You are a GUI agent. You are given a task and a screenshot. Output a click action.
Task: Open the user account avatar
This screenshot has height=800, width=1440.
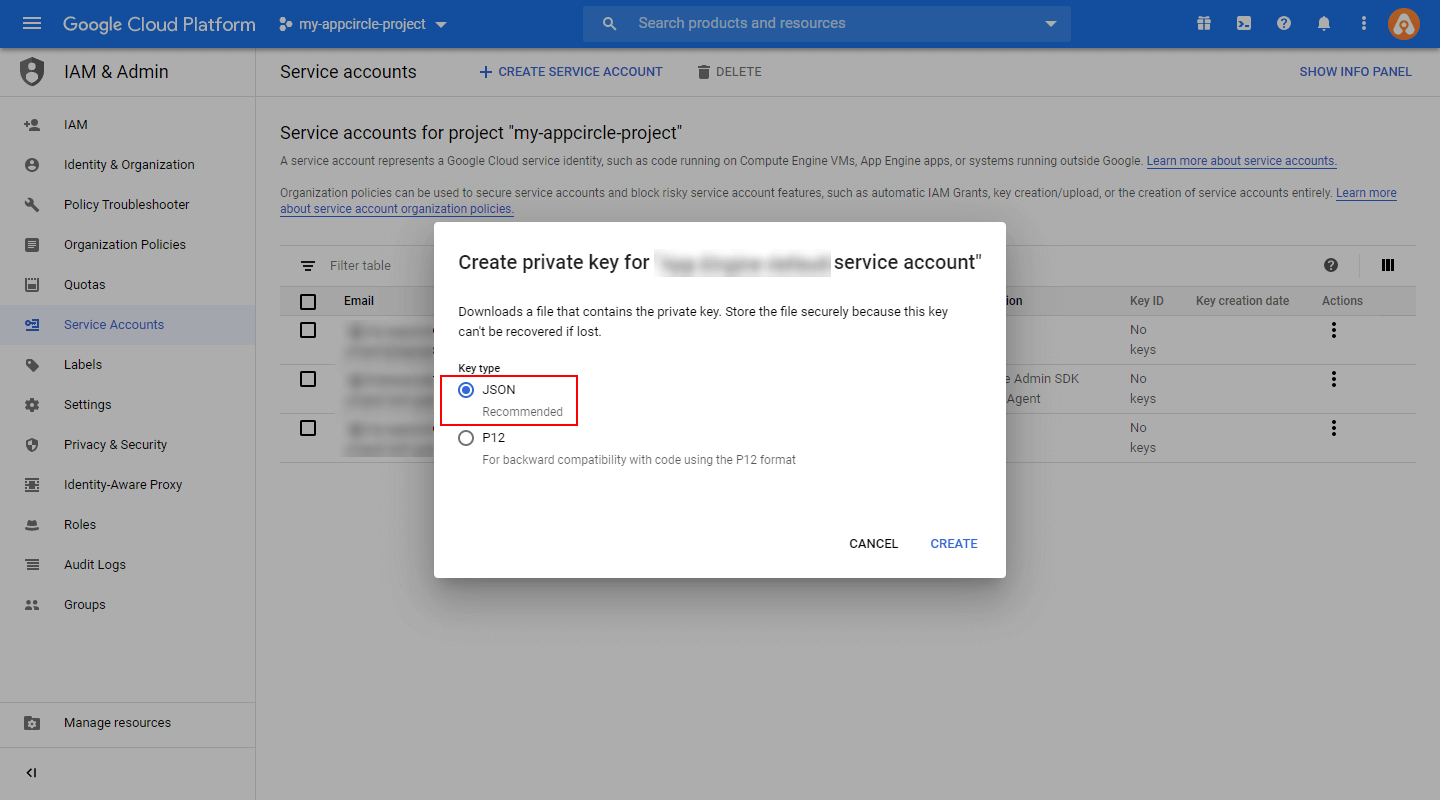pos(1404,24)
